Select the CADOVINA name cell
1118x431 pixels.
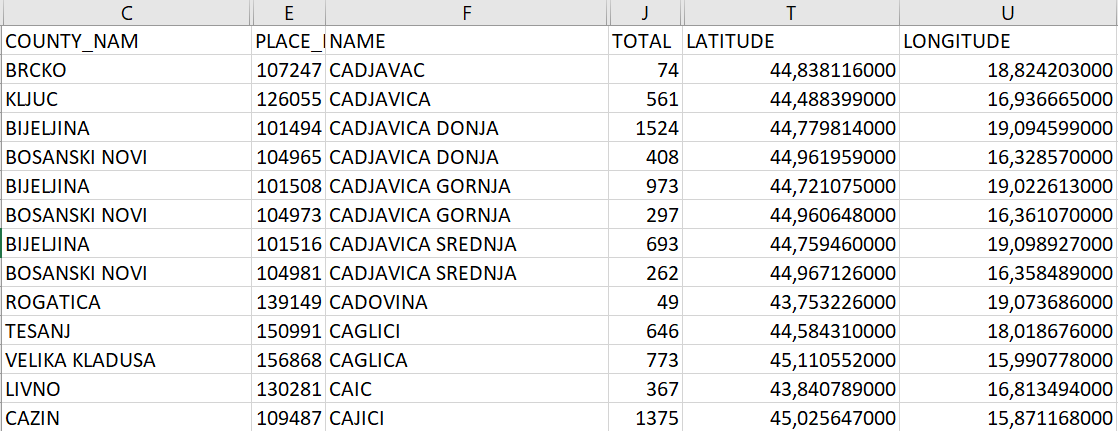[x=466, y=303]
